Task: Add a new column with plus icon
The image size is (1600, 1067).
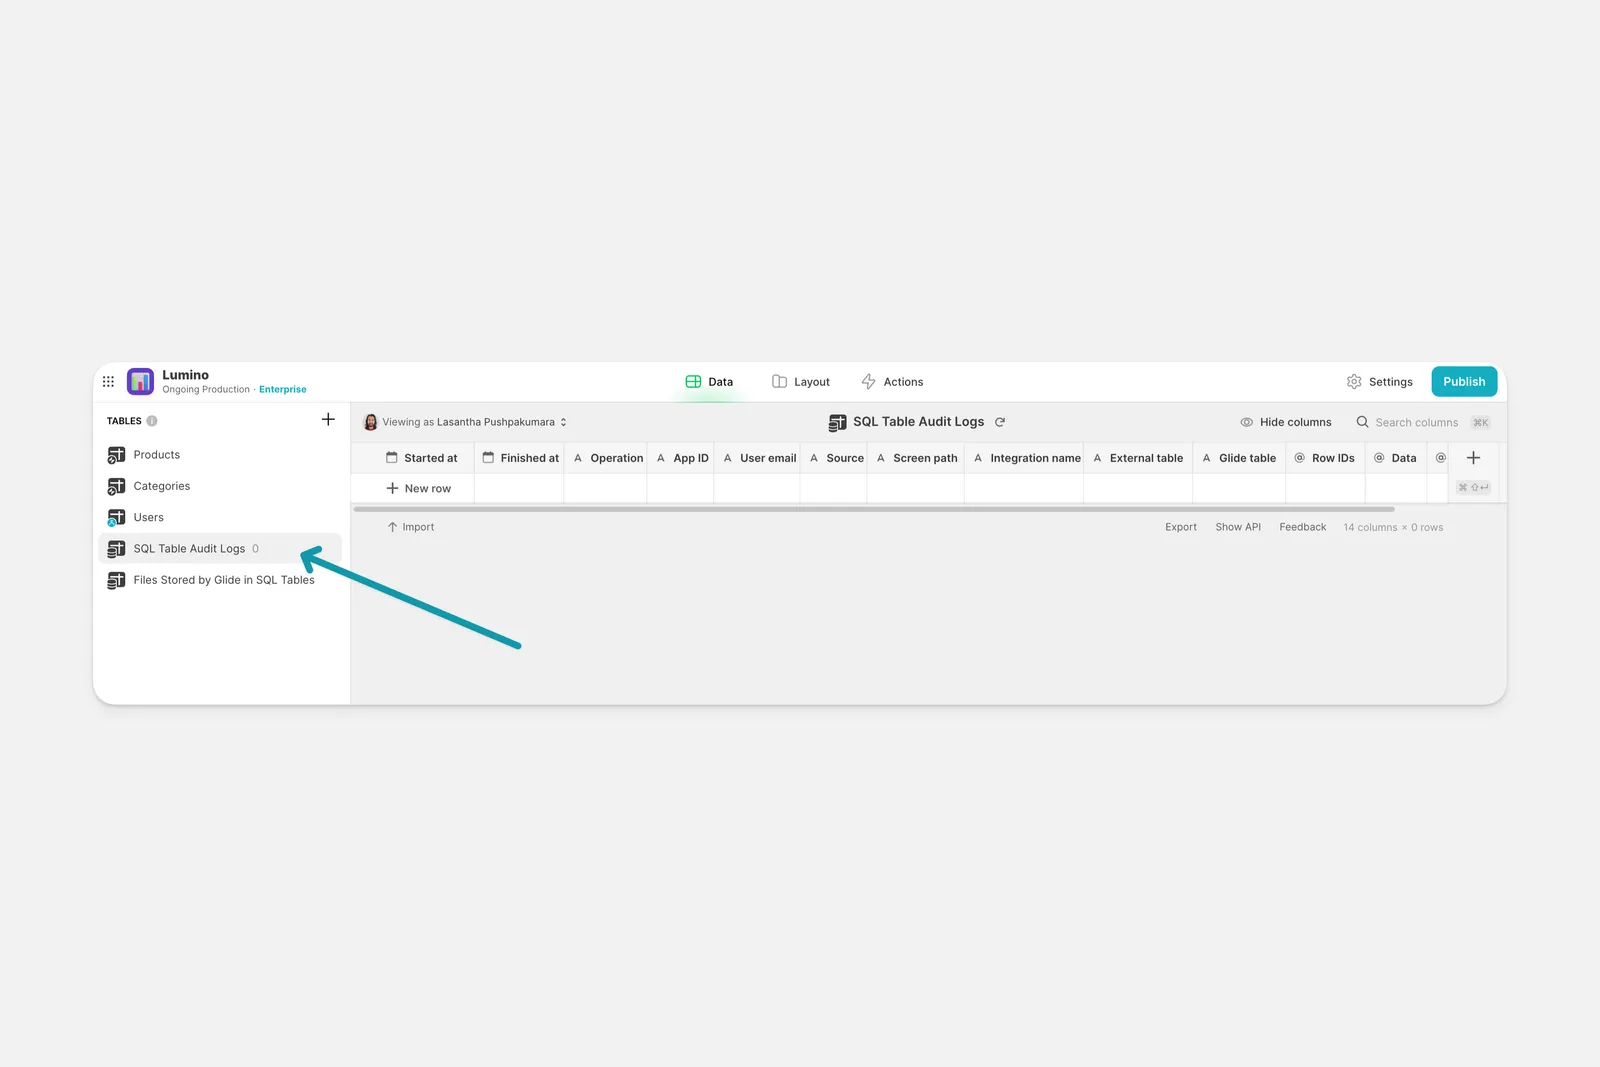Action: tap(1473, 458)
